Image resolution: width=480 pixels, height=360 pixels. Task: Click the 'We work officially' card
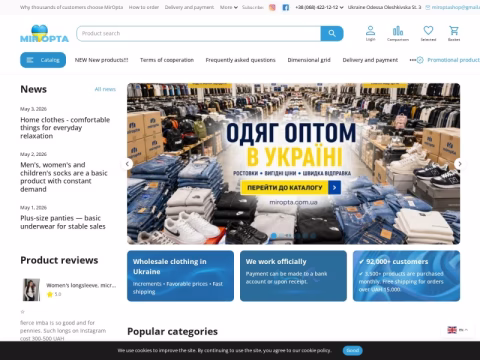click(293, 276)
